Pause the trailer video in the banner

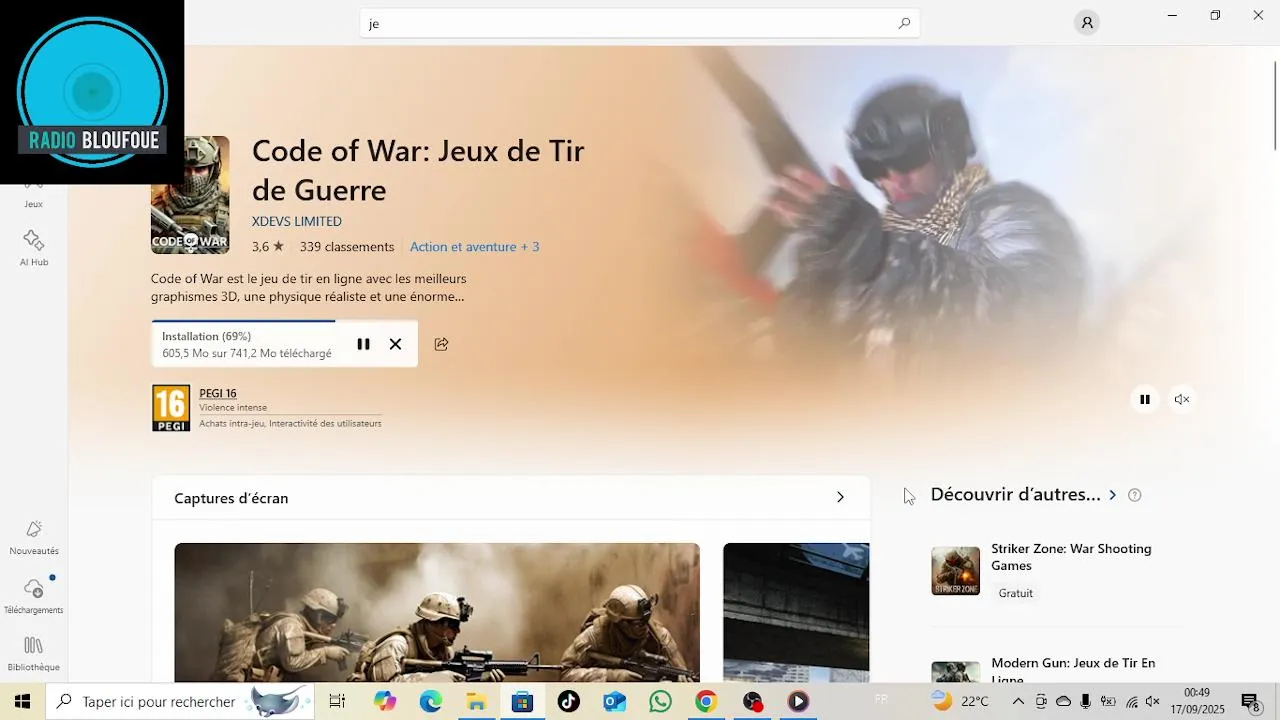(x=1145, y=399)
